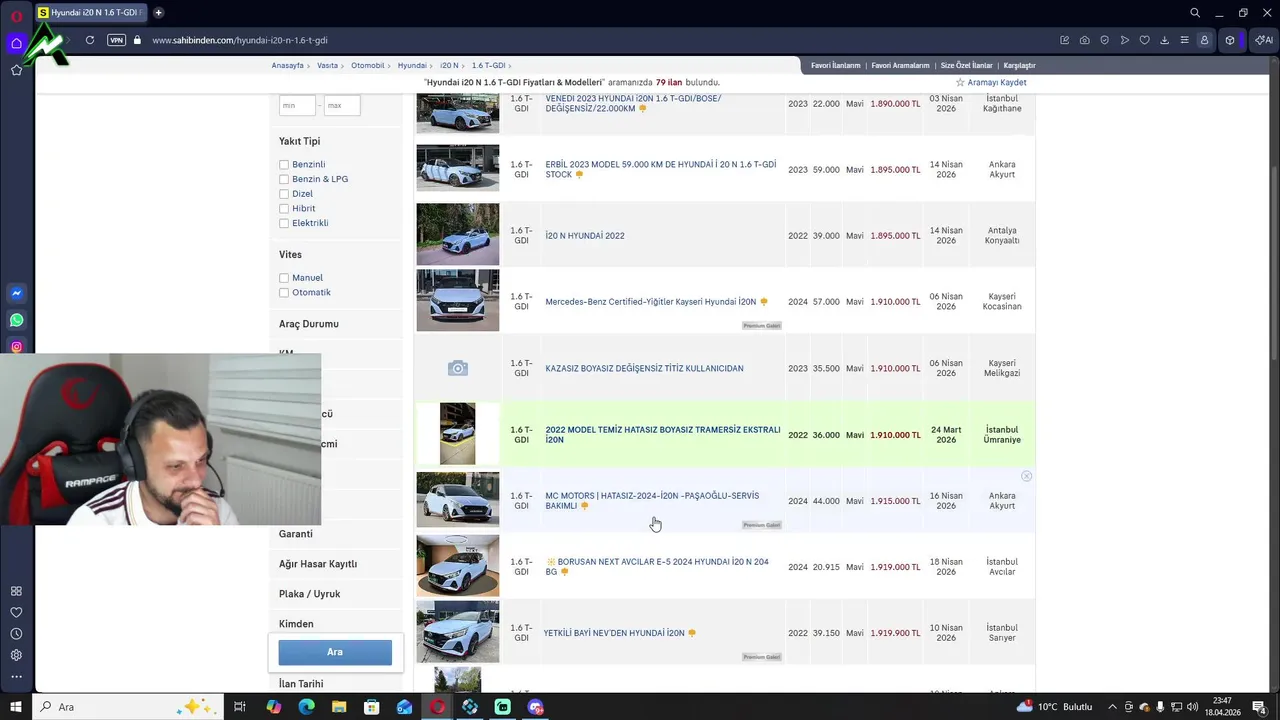This screenshot has width=1280, height=720.
Task: Check the Otomatik transmission checkbox
Action: tap(284, 292)
